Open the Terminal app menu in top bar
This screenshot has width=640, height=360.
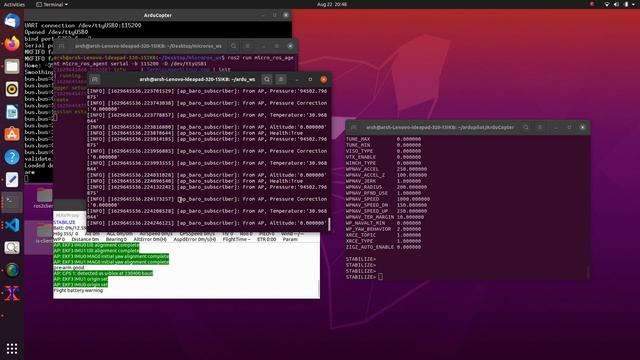pos(52,4)
